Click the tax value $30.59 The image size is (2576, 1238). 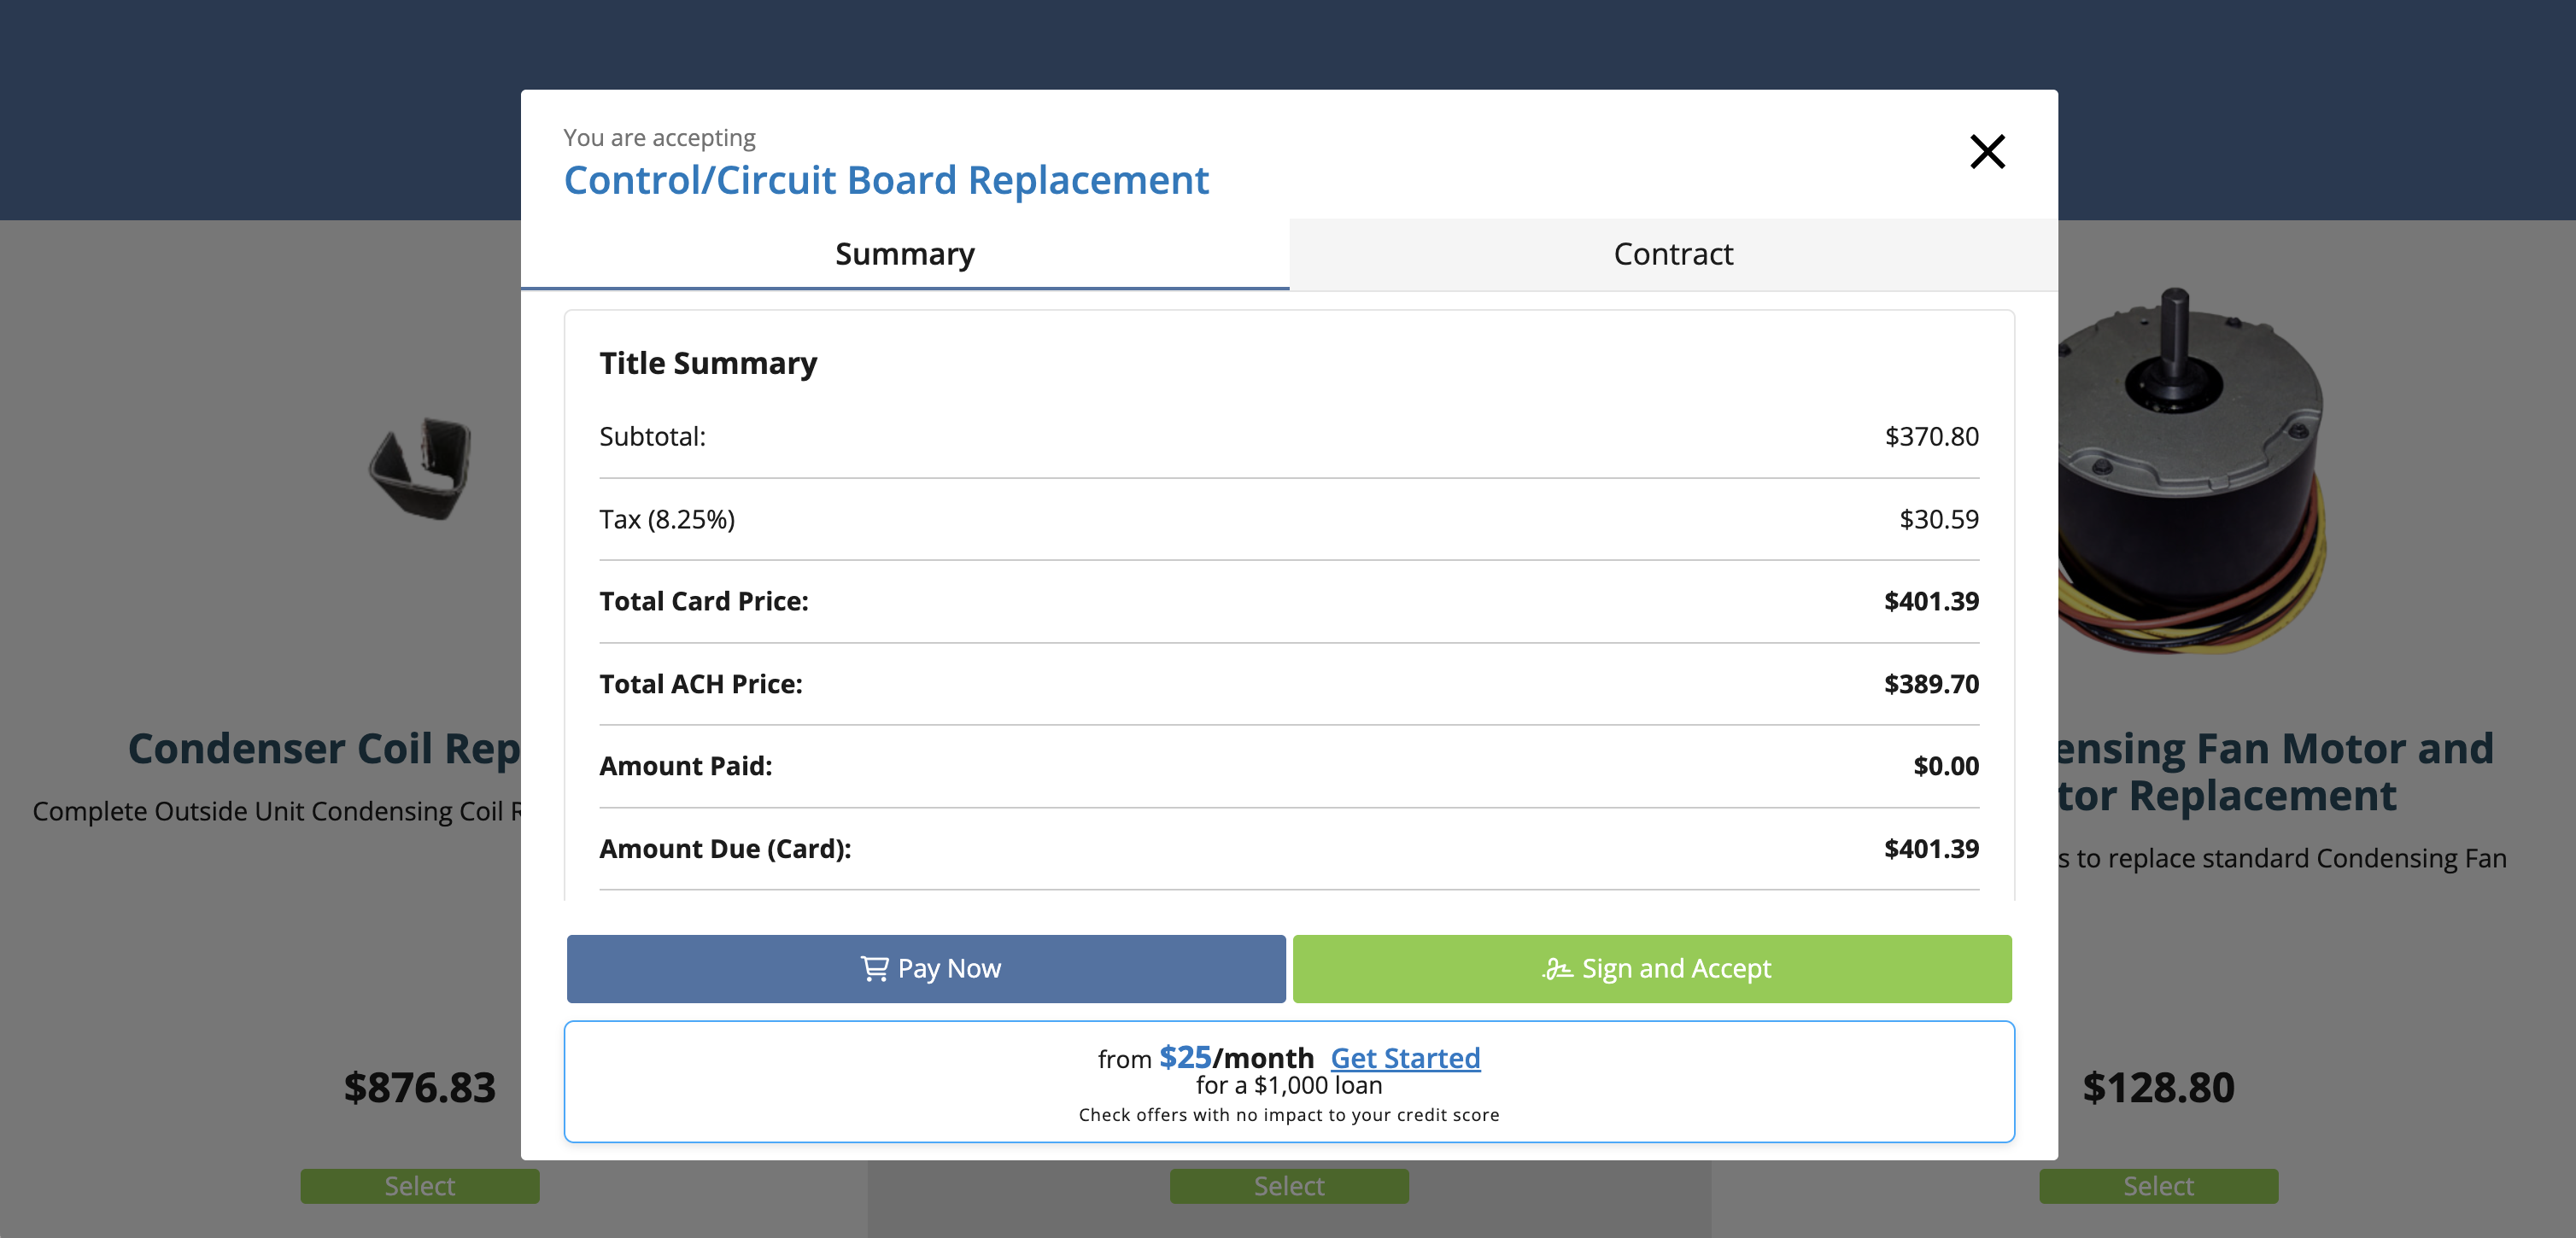coord(1939,519)
